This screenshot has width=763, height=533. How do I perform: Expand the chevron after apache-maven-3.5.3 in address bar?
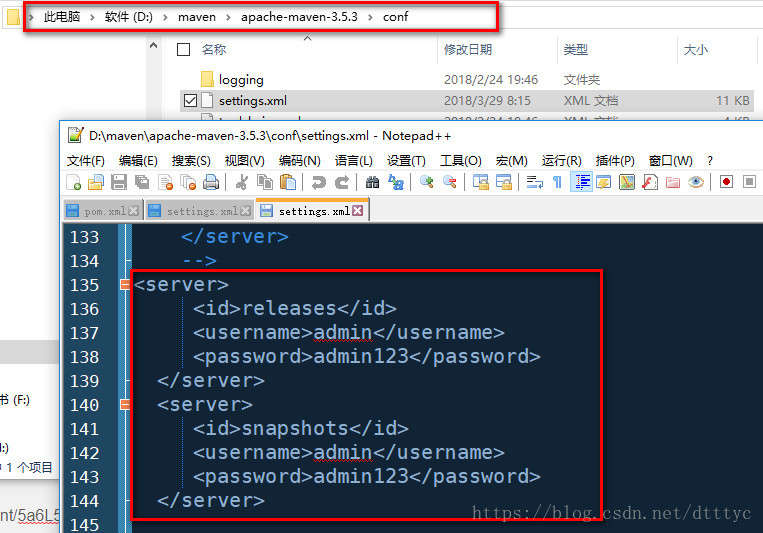(x=370, y=18)
